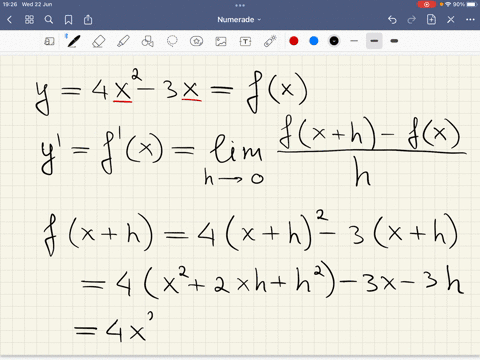Select the thinnest stroke width
Viewport: 480px width, 360px height.
coord(354,41)
